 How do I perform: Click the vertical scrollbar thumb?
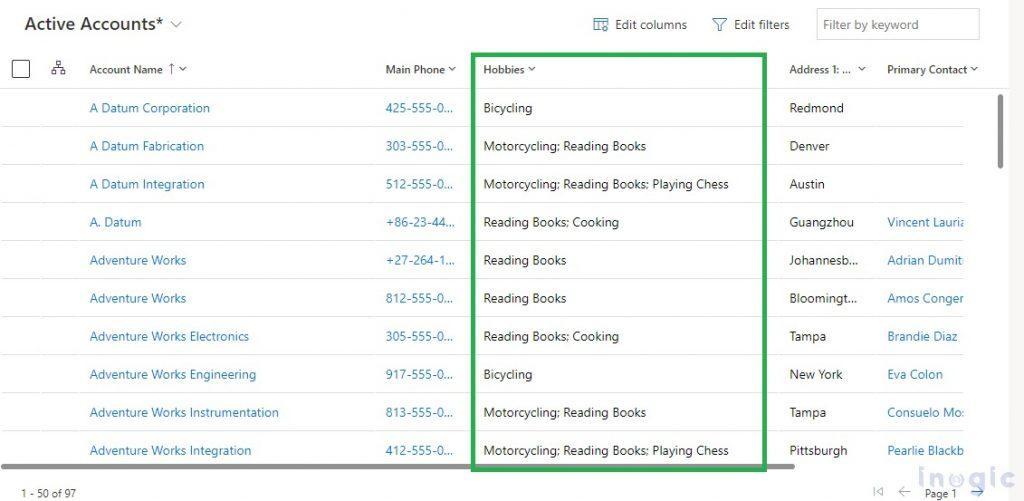[1000, 131]
